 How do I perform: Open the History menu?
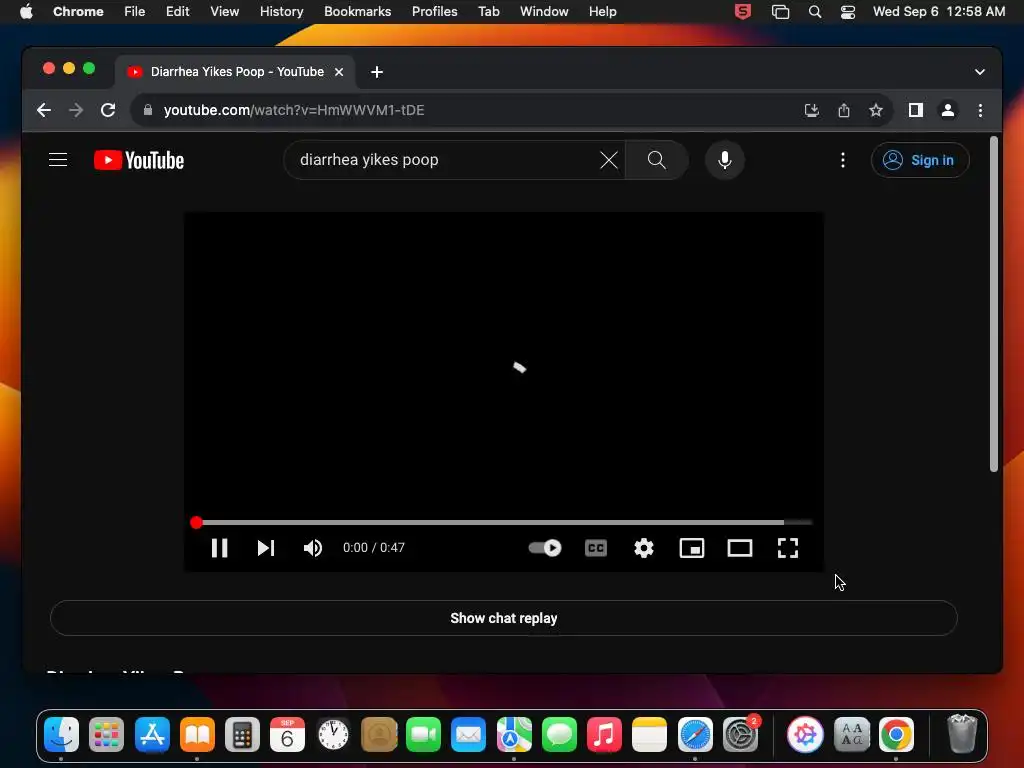[281, 12]
